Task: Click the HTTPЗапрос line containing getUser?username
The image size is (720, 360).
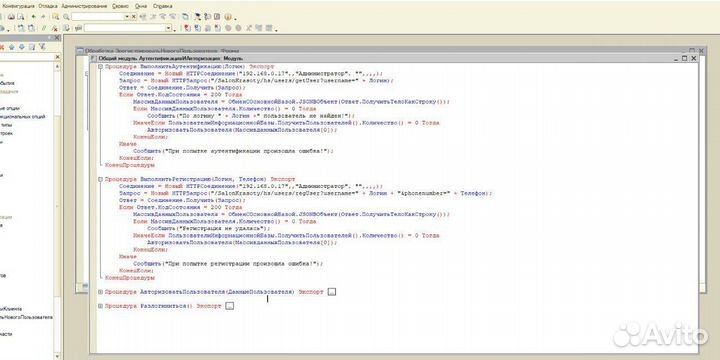Action: point(256,80)
